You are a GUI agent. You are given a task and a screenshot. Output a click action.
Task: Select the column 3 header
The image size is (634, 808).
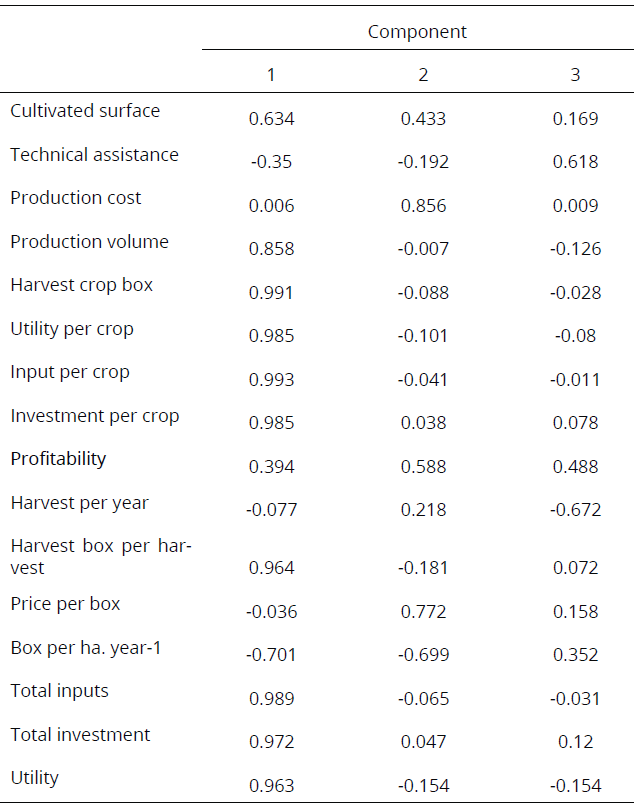tap(575, 75)
